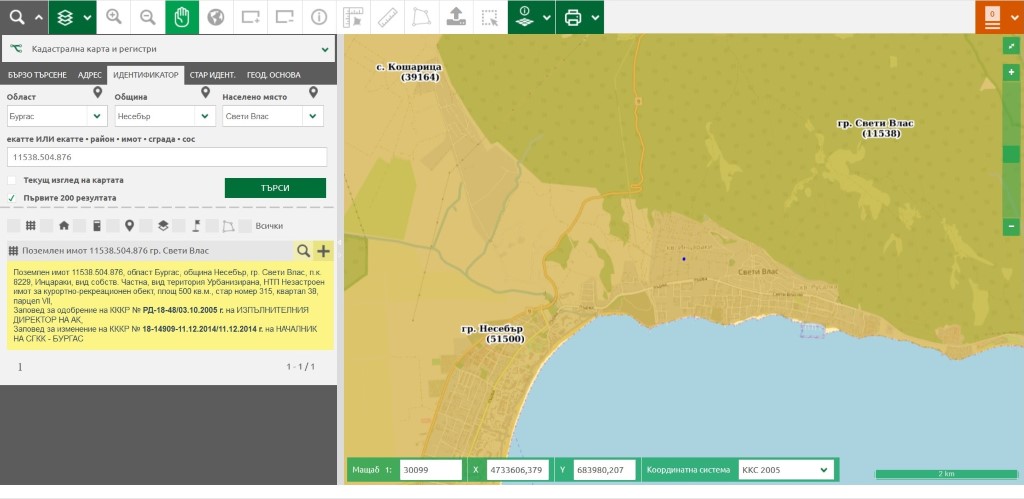Select the info identify tool

point(318,17)
